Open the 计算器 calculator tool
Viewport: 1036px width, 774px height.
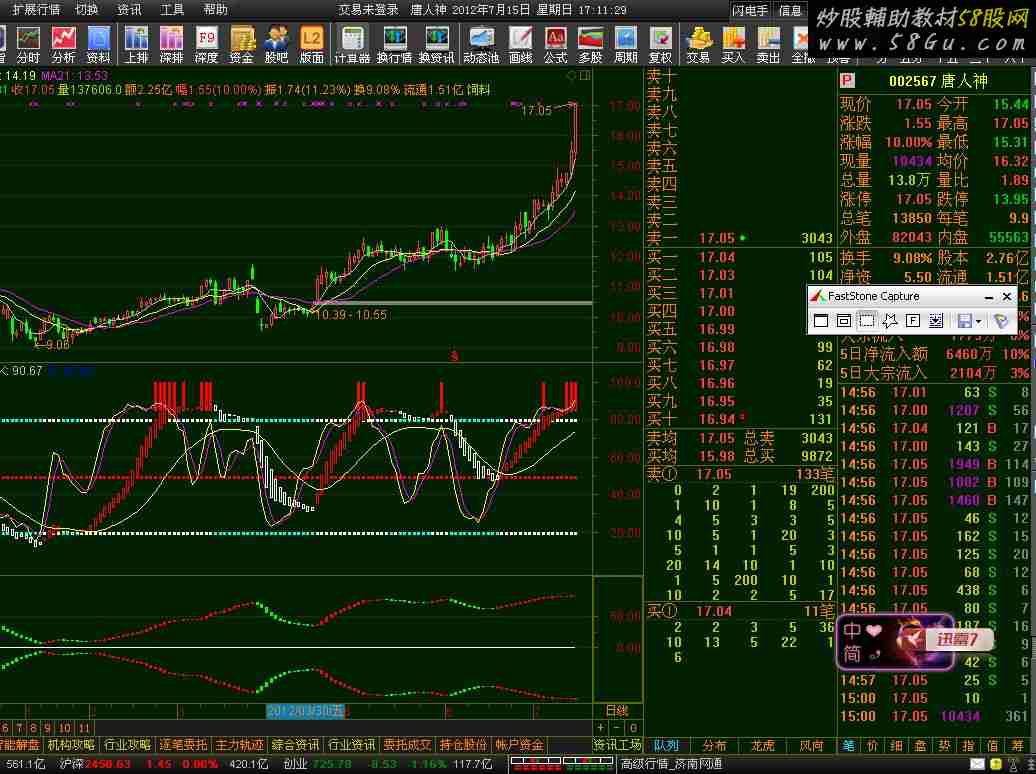coord(351,44)
